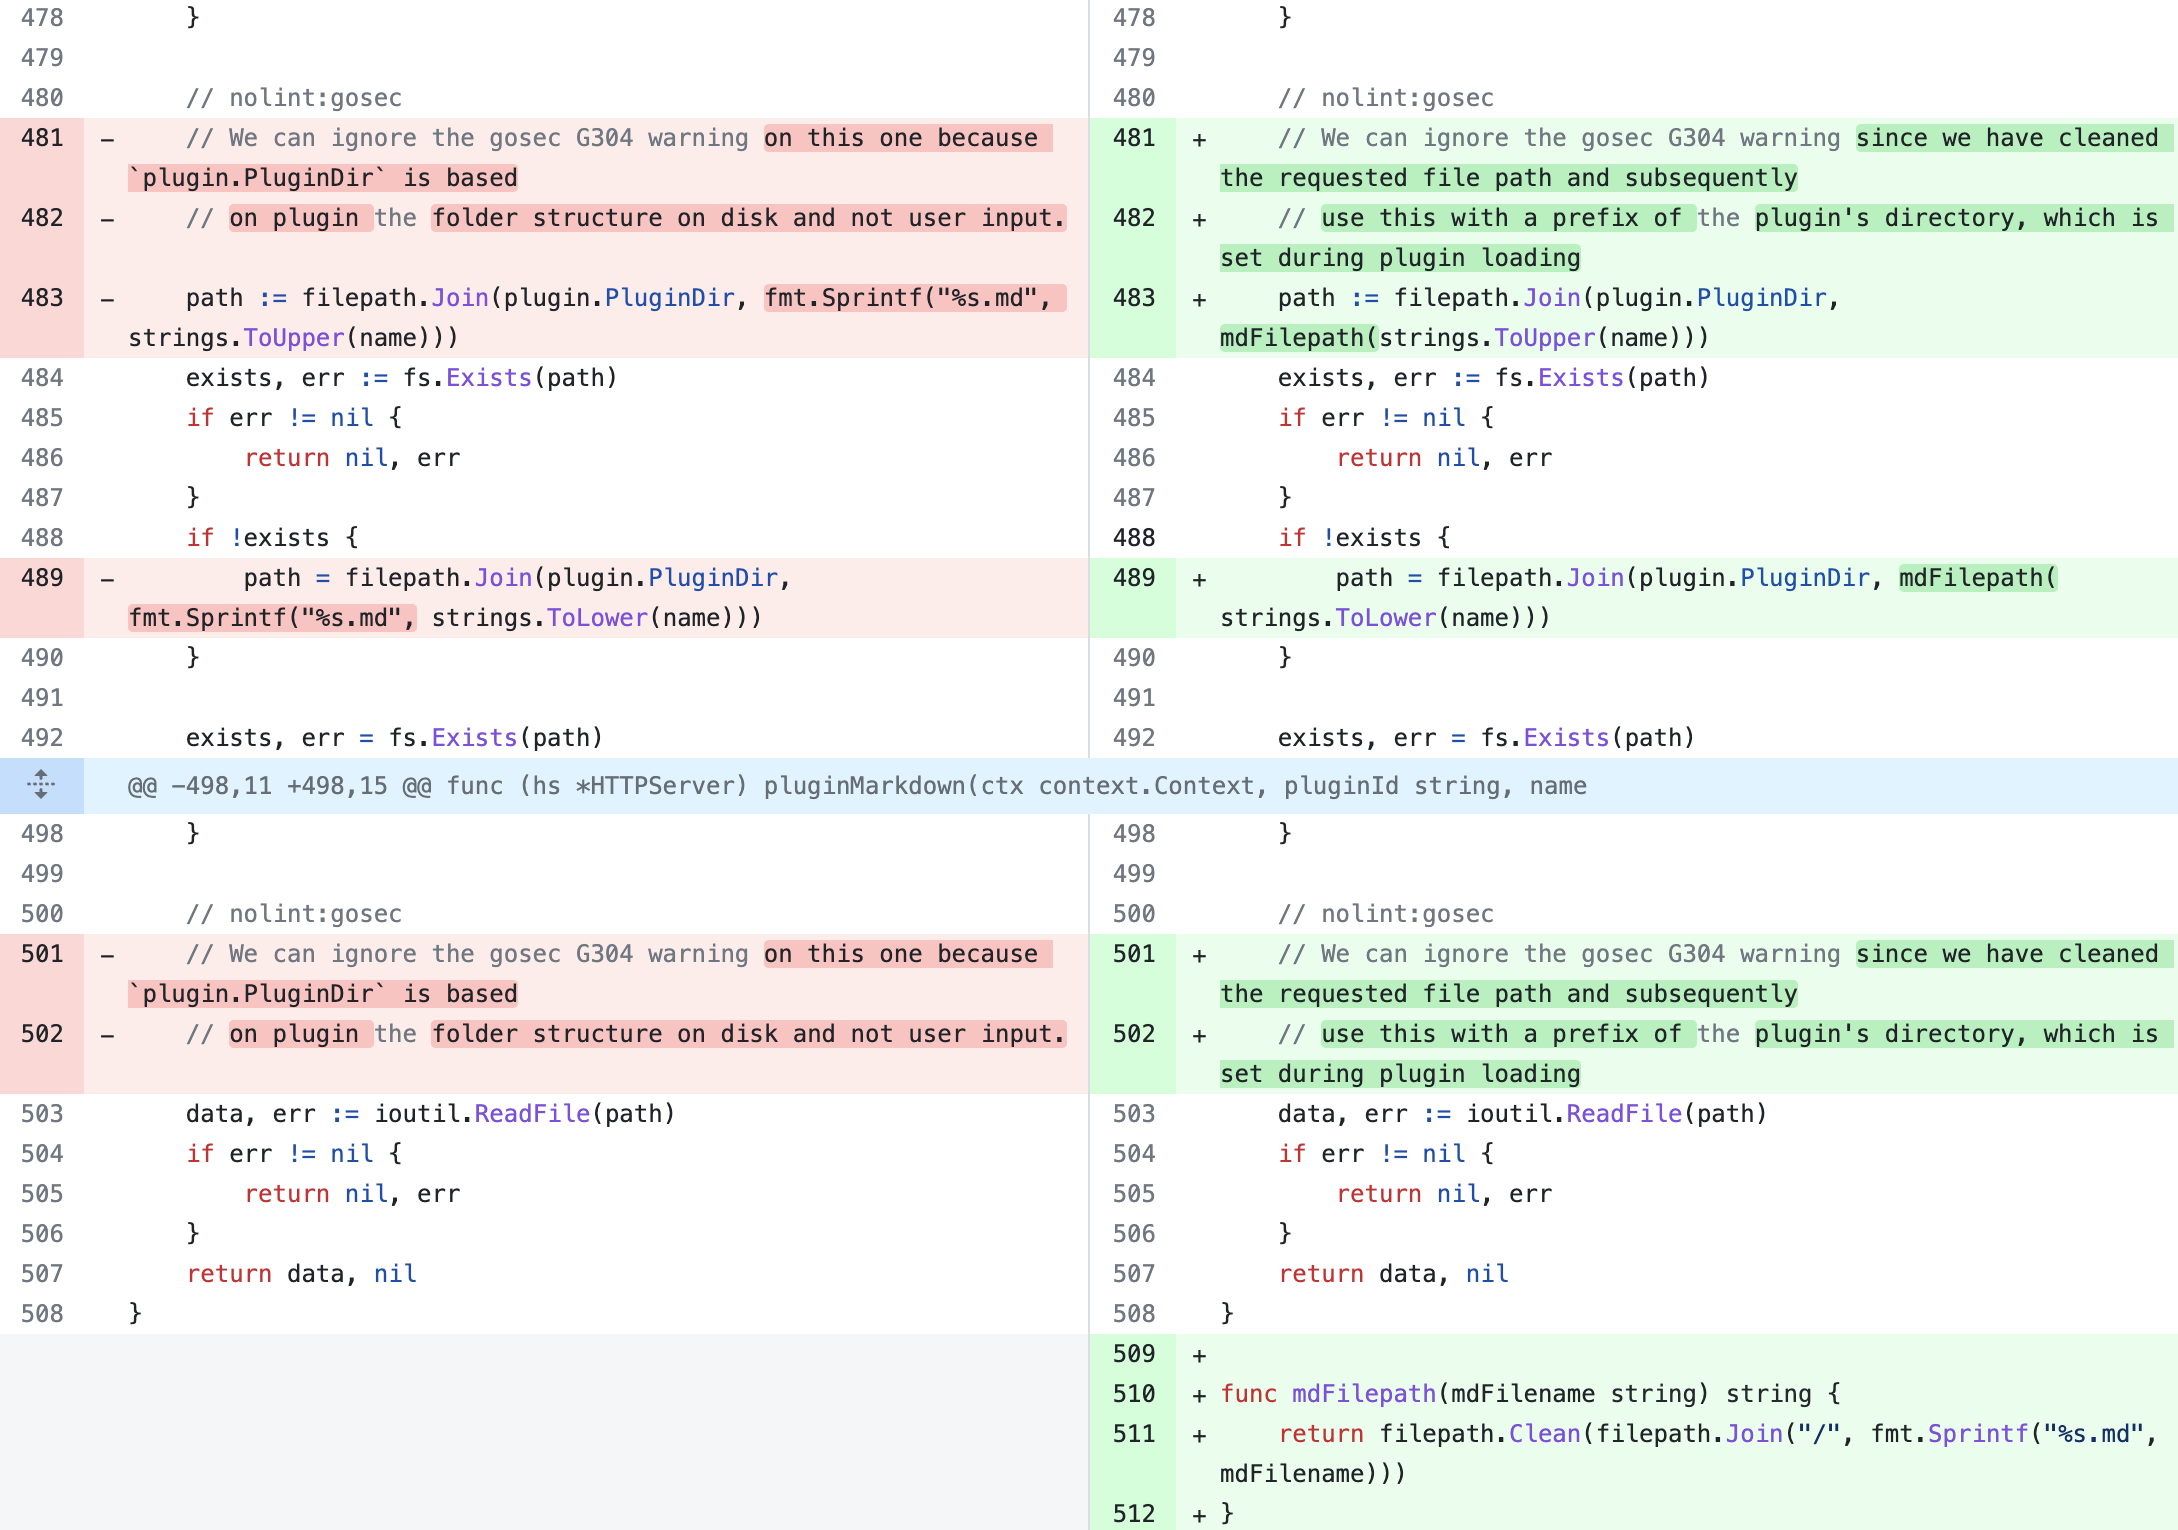Image resolution: width=2178 pixels, height=1530 pixels.
Task: Click the highlighted mdFilepath( text on right line 489
Action: [x=1977, y=578]
